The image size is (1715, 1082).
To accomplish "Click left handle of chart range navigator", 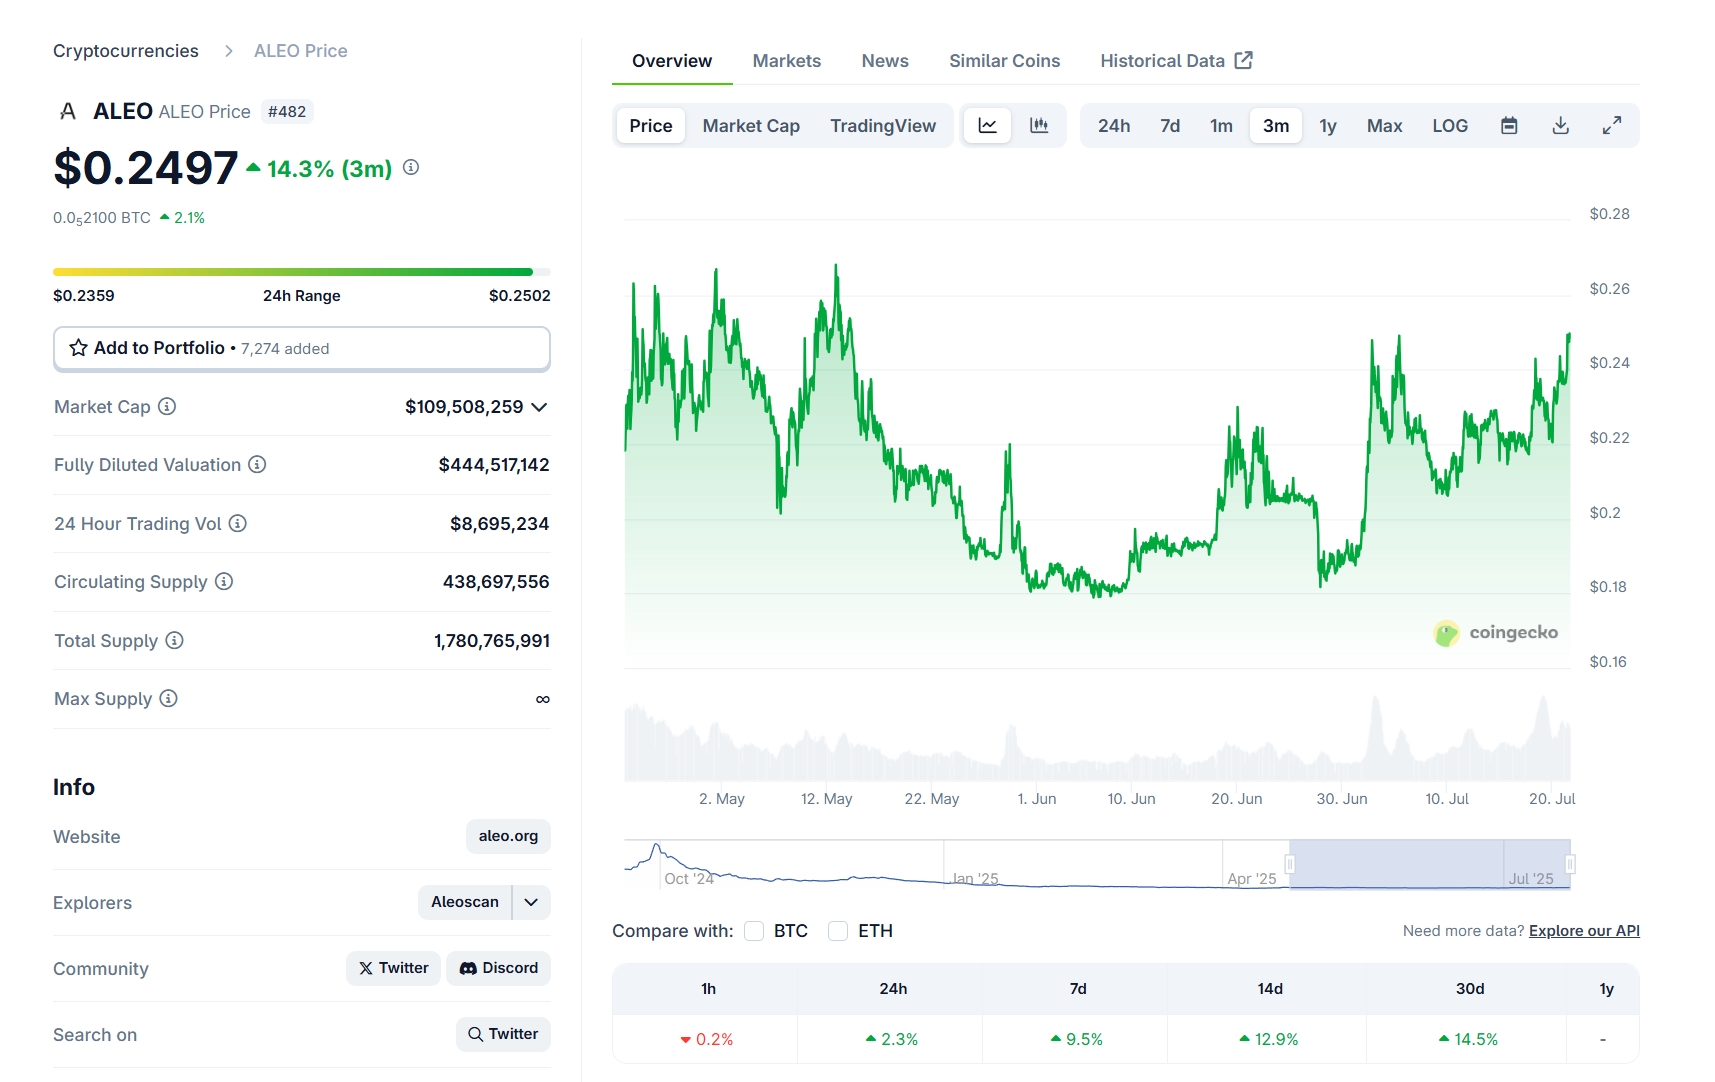I will 1290,864.
